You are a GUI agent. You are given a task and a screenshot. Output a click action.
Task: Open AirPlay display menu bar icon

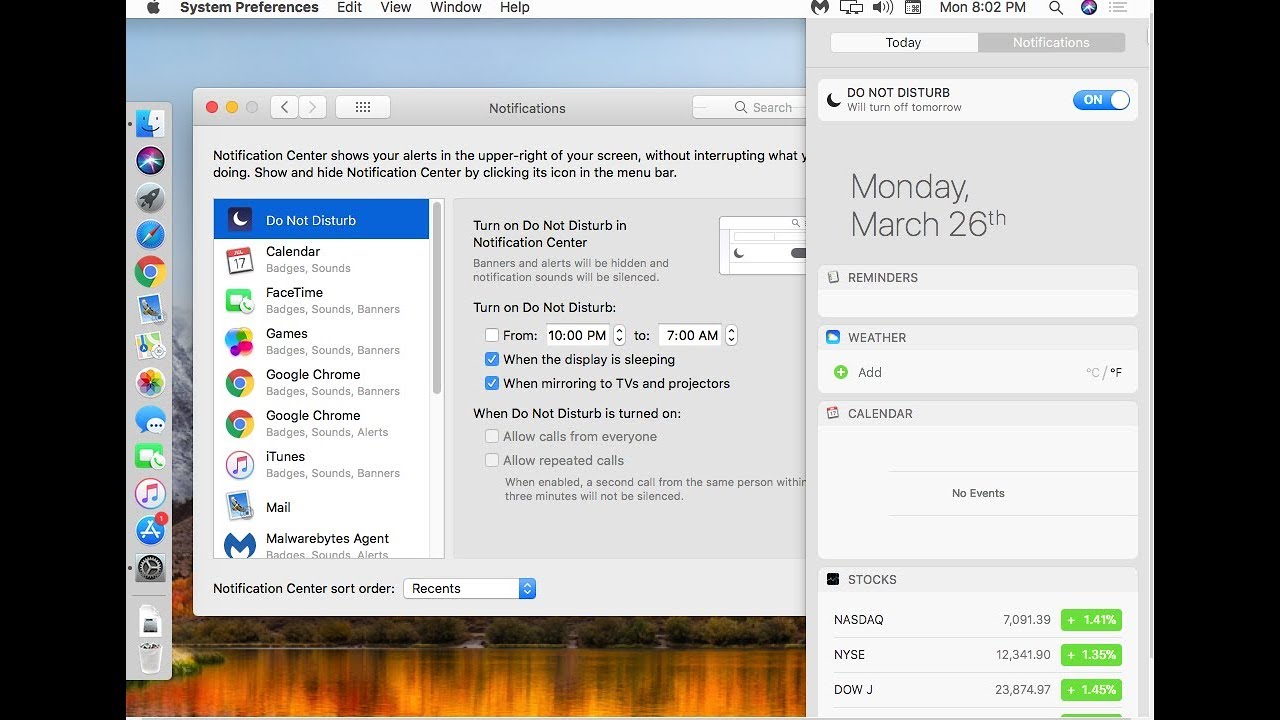pos(851,7)
